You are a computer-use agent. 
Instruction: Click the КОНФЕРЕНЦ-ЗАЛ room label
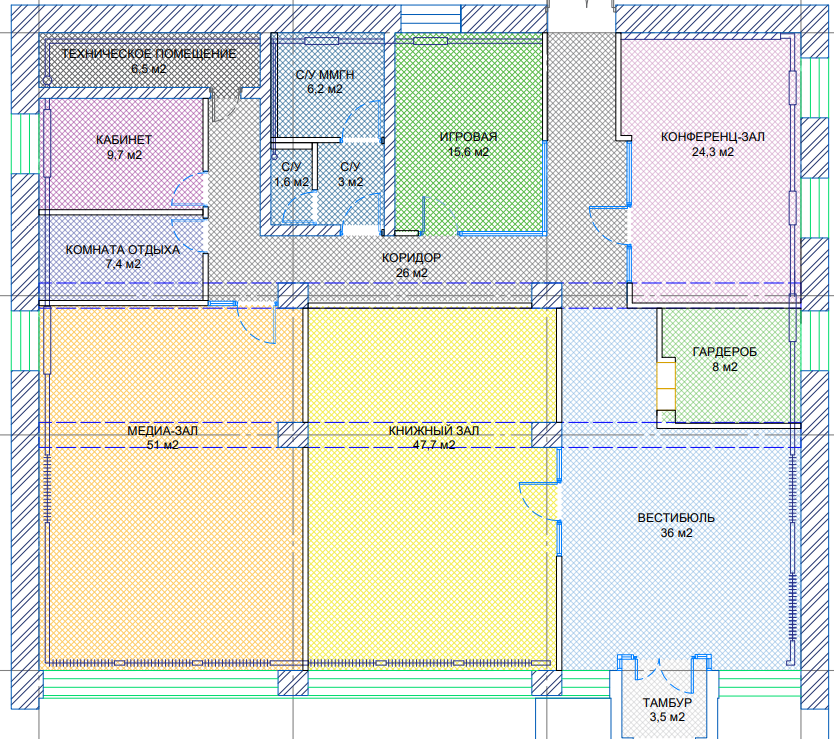point(712,137)
